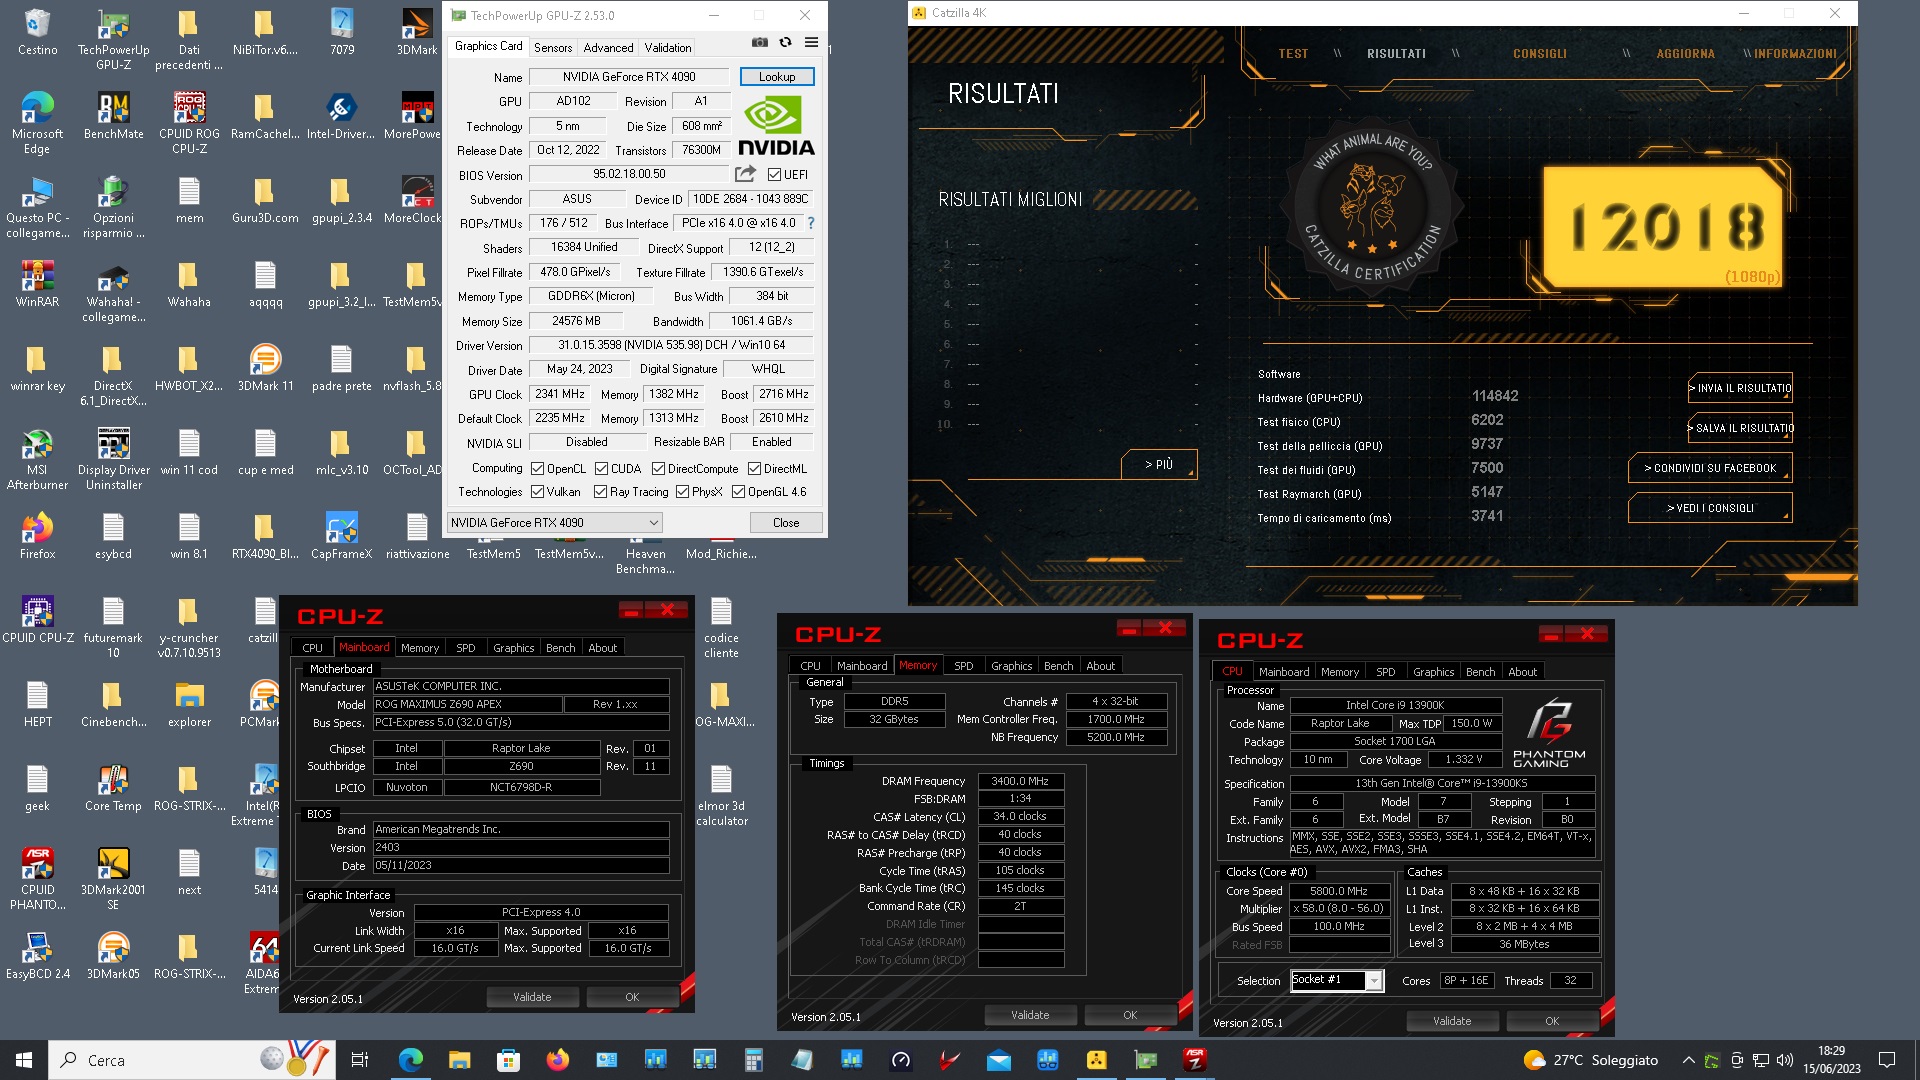Switch to the Sensors tab in GPU-Z
The height and width of the screenshot is (1080, 1920).
(x=552, y=47)
